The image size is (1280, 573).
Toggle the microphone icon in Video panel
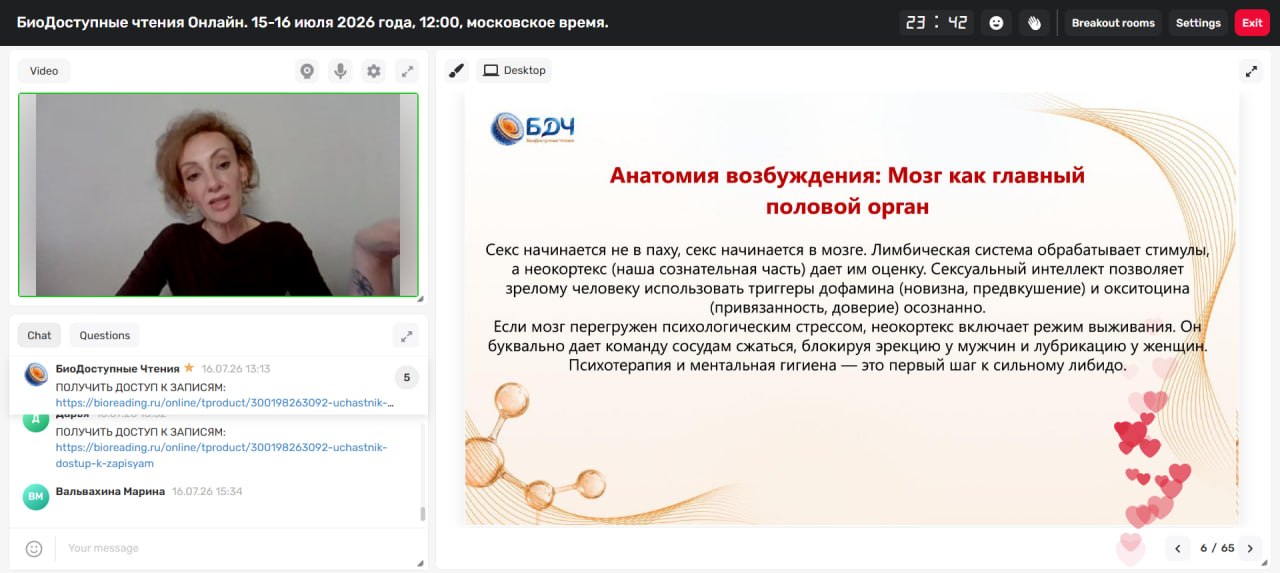pyautogui.click(x=340, y=71)
